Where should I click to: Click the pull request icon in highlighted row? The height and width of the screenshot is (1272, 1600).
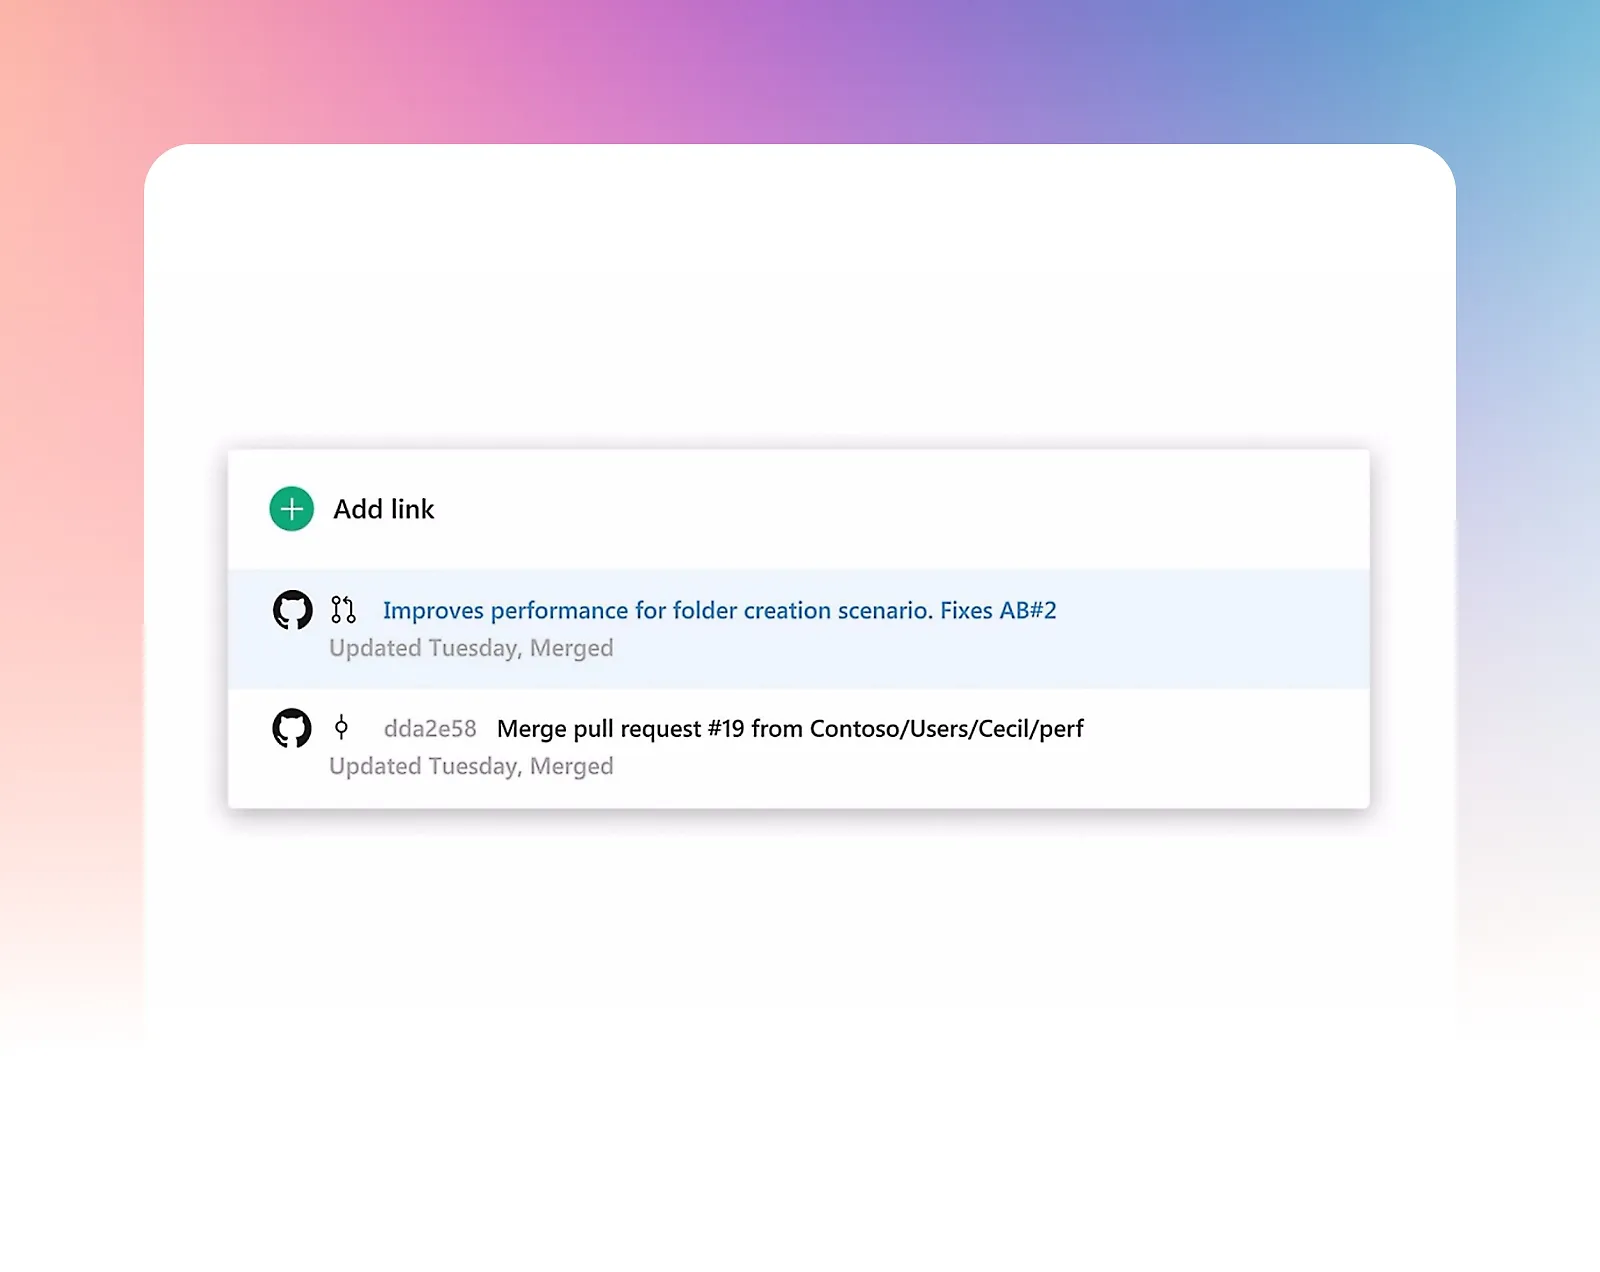(343, 609)
